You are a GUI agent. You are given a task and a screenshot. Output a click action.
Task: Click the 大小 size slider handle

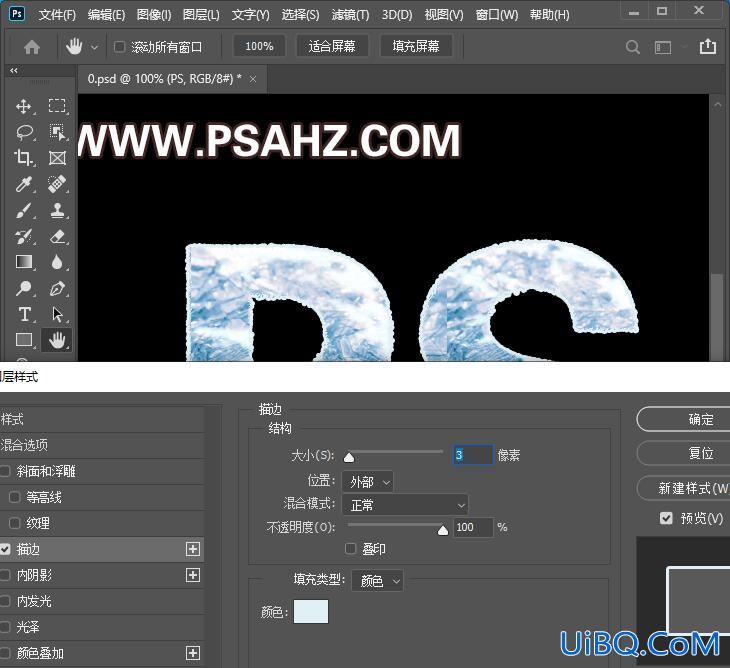(349, 457)
